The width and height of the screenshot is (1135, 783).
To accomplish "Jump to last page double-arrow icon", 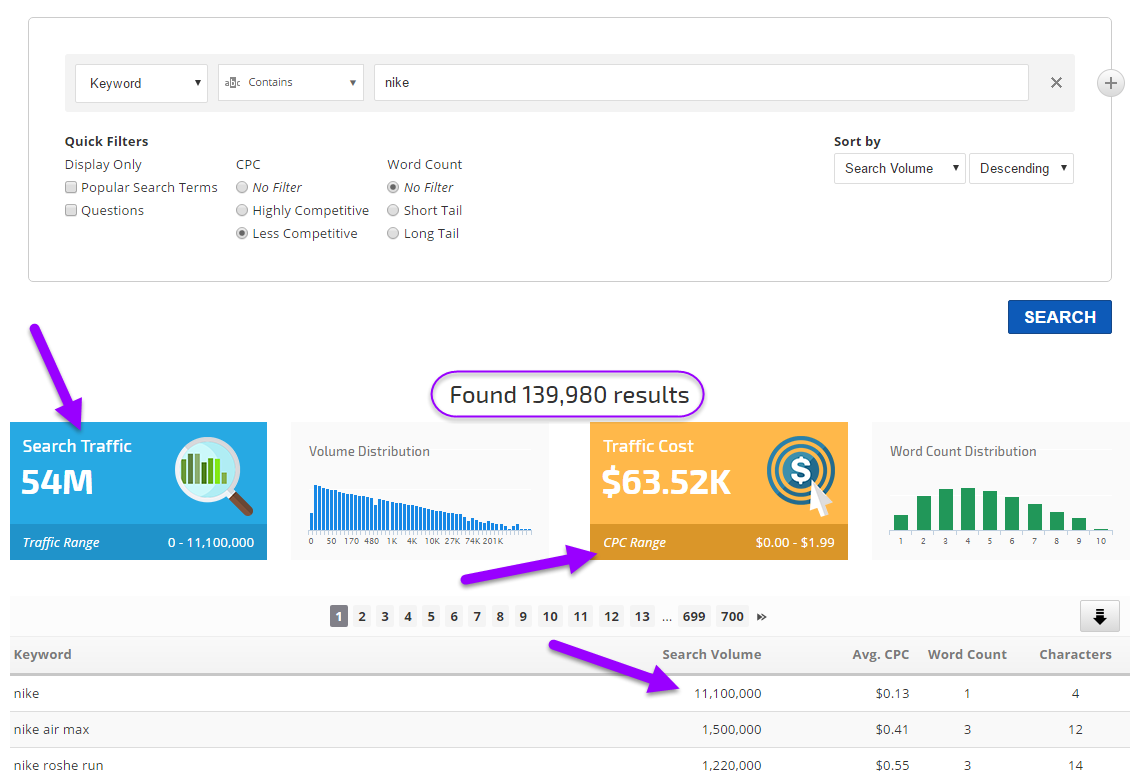I will 762,617.
